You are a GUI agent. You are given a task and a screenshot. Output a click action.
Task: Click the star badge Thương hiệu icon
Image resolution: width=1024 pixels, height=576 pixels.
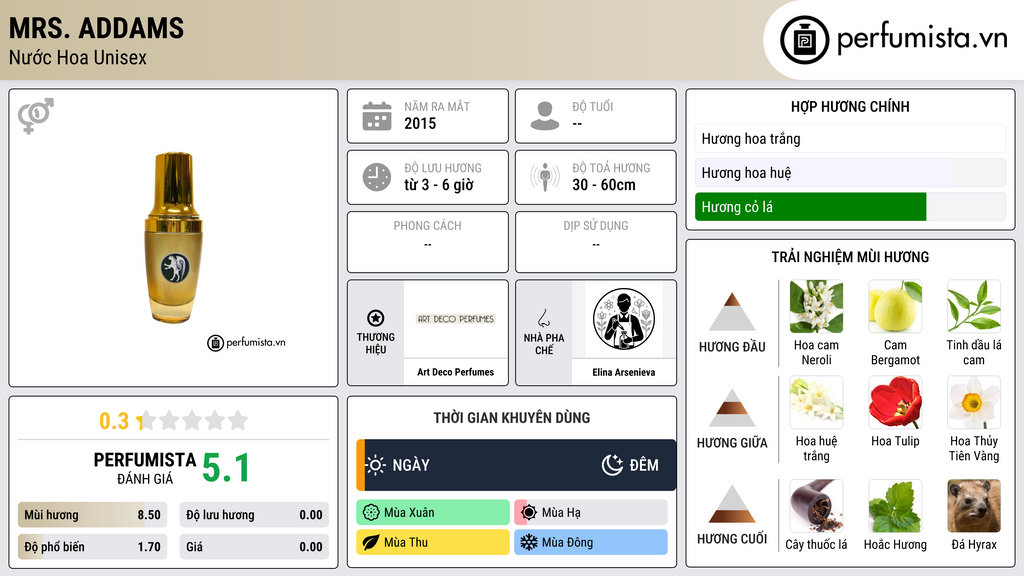(376, 318)
